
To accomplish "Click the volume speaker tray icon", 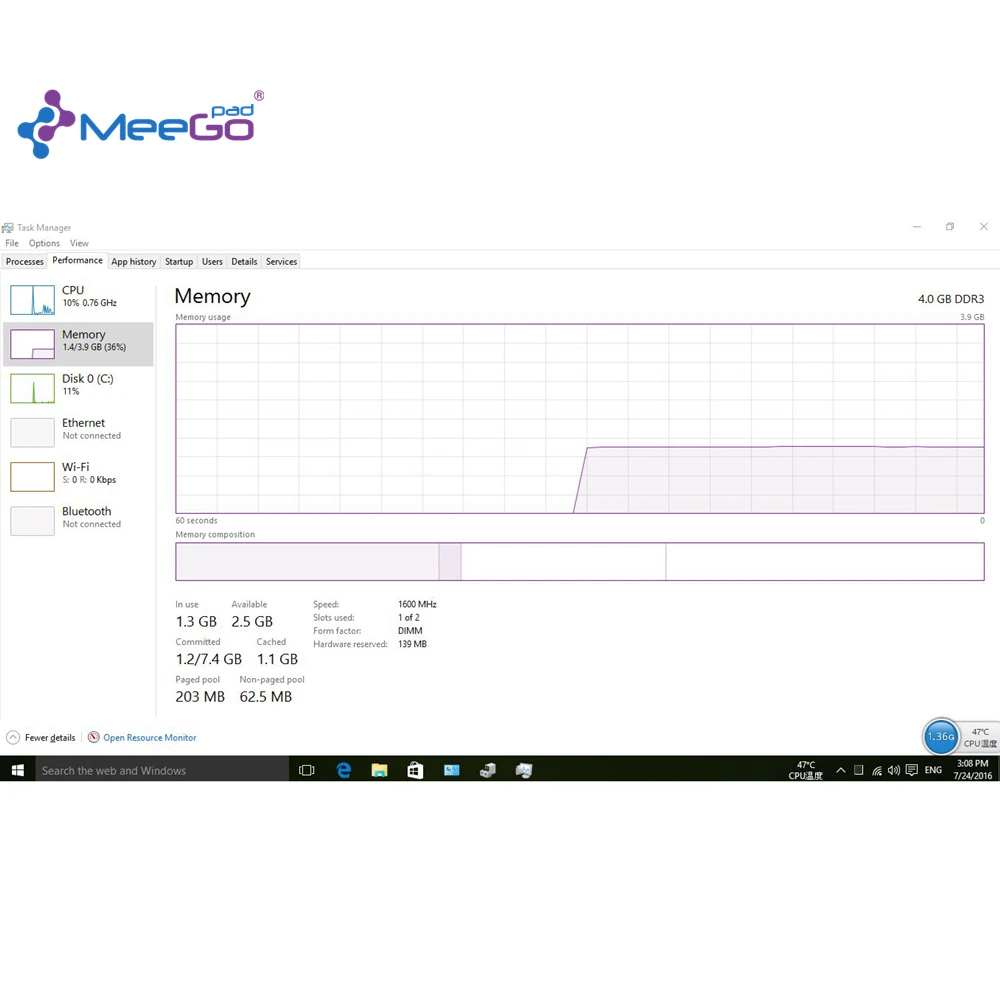I will pos(893,770).
